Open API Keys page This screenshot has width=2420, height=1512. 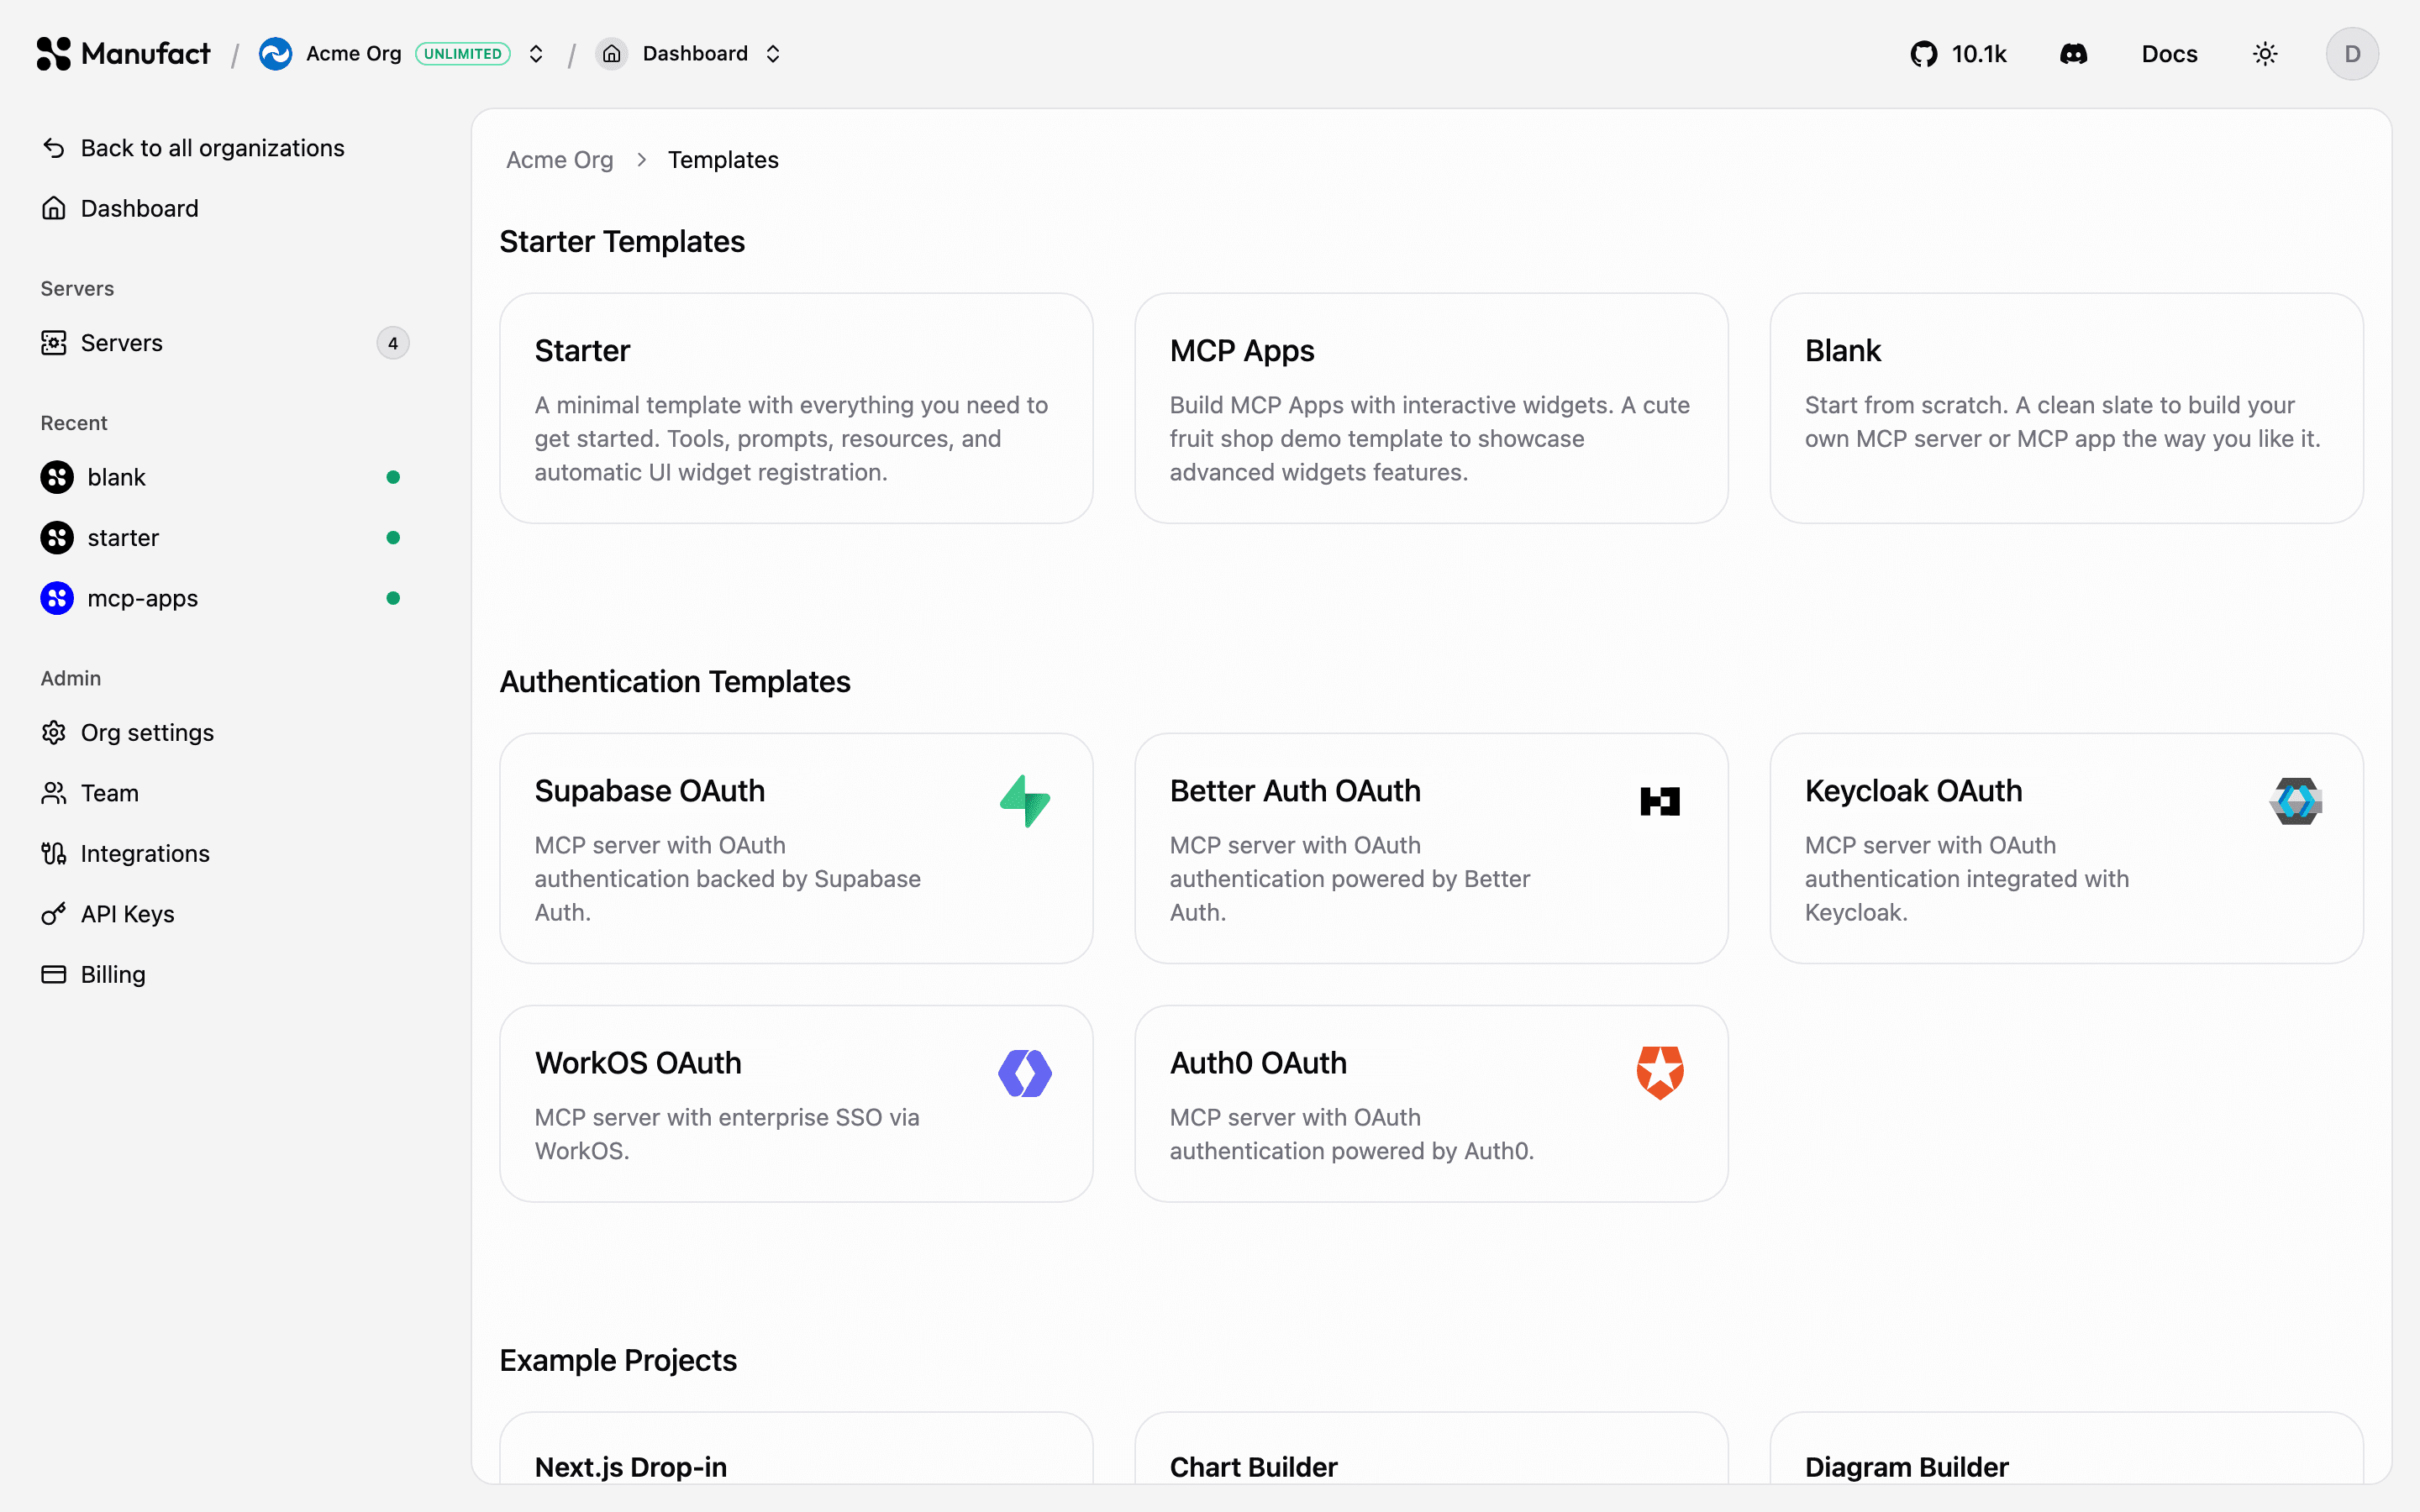pos(224,914)
